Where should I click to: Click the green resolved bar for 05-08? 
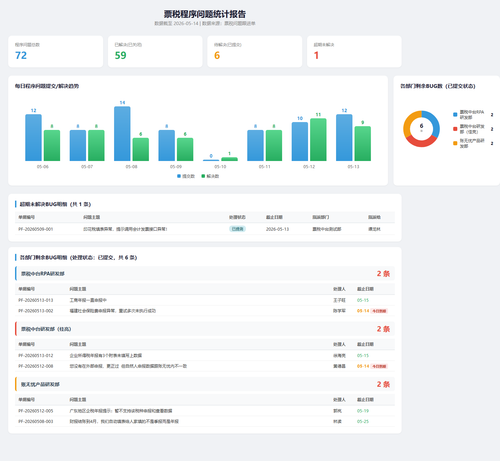coord(141,149)
